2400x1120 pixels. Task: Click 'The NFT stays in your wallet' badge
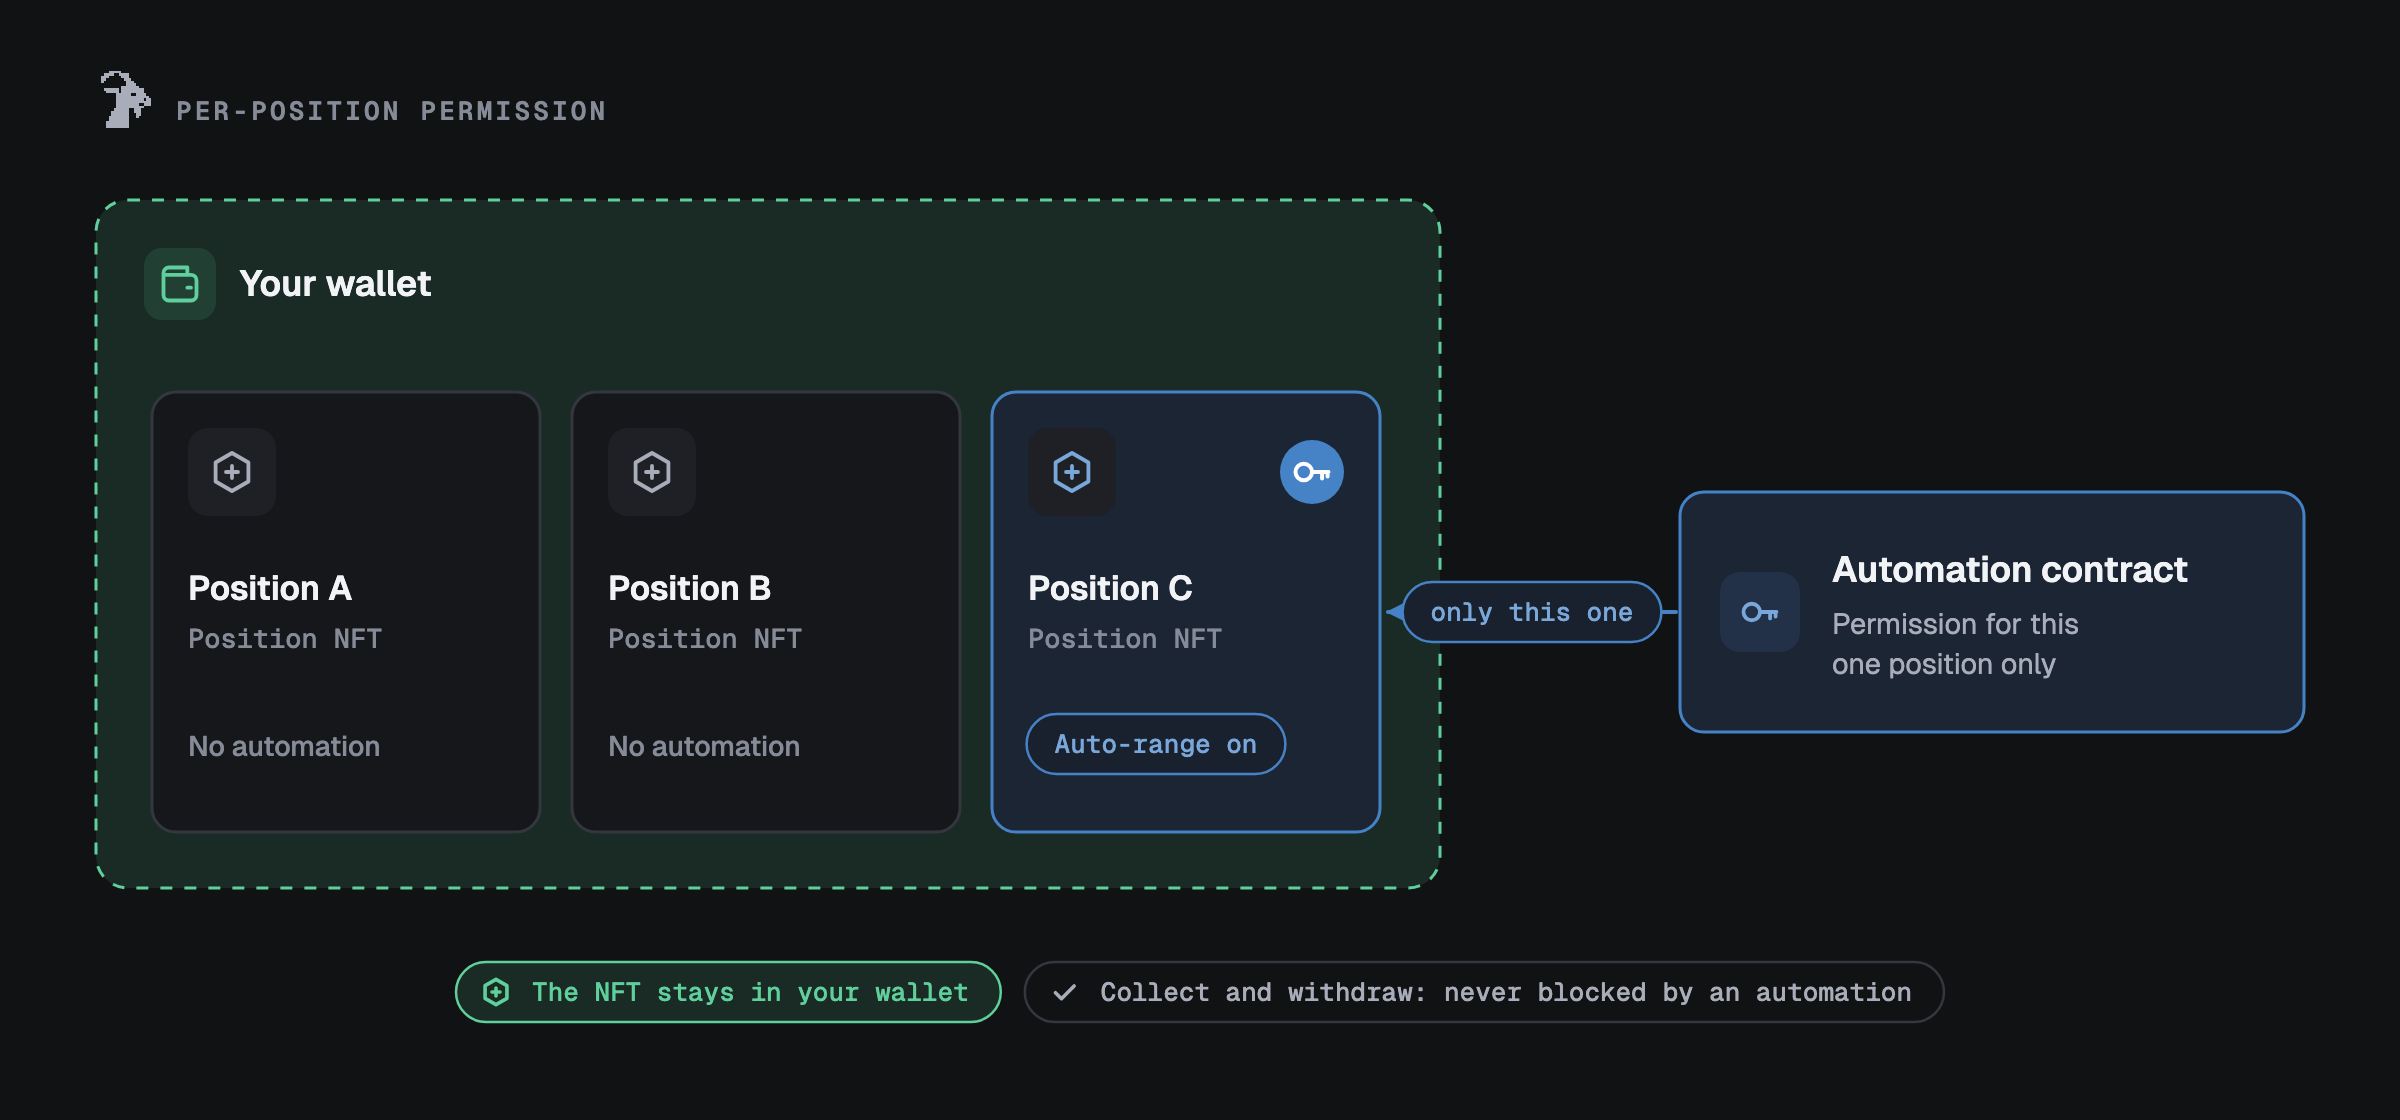pos(728,992)
